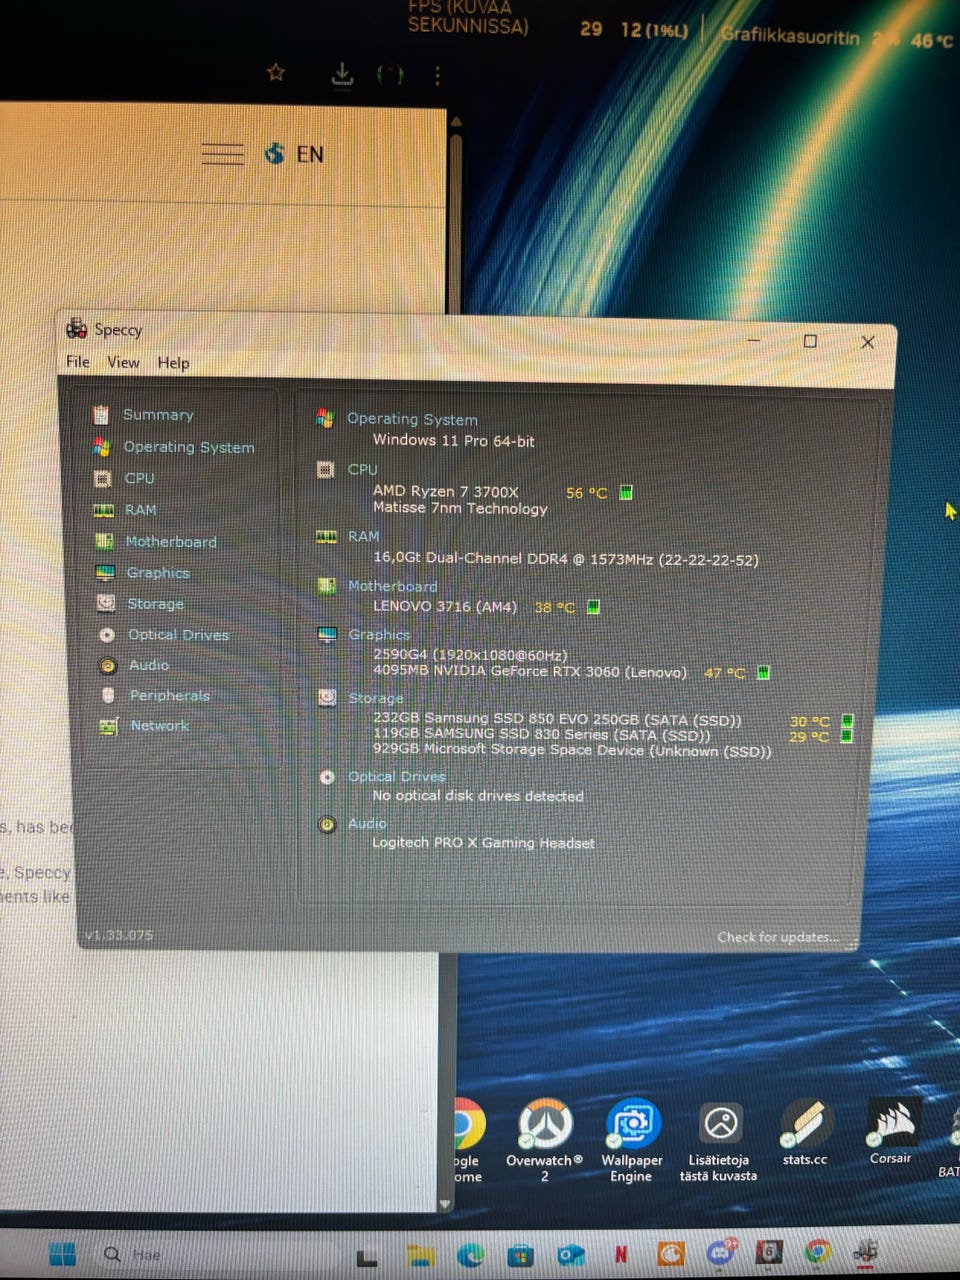The width and height of the screenshot is (960, 1280).
Task: Open Corsair desktop shortcut
Action: 891,1130
